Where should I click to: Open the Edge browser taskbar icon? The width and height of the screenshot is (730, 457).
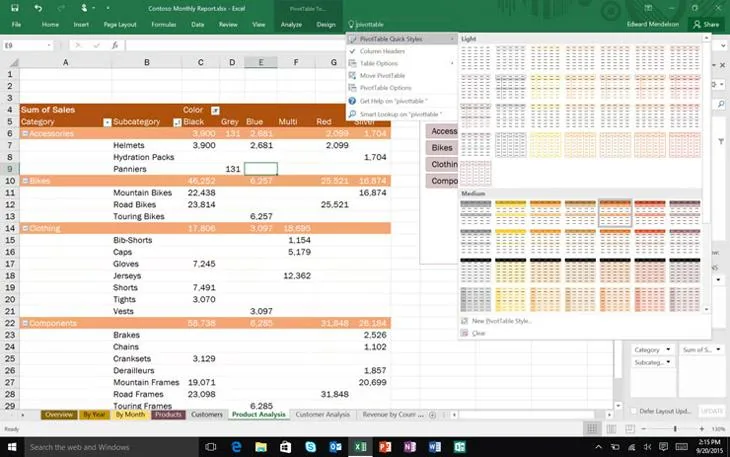pyautogui.click(x=236, y=447)
